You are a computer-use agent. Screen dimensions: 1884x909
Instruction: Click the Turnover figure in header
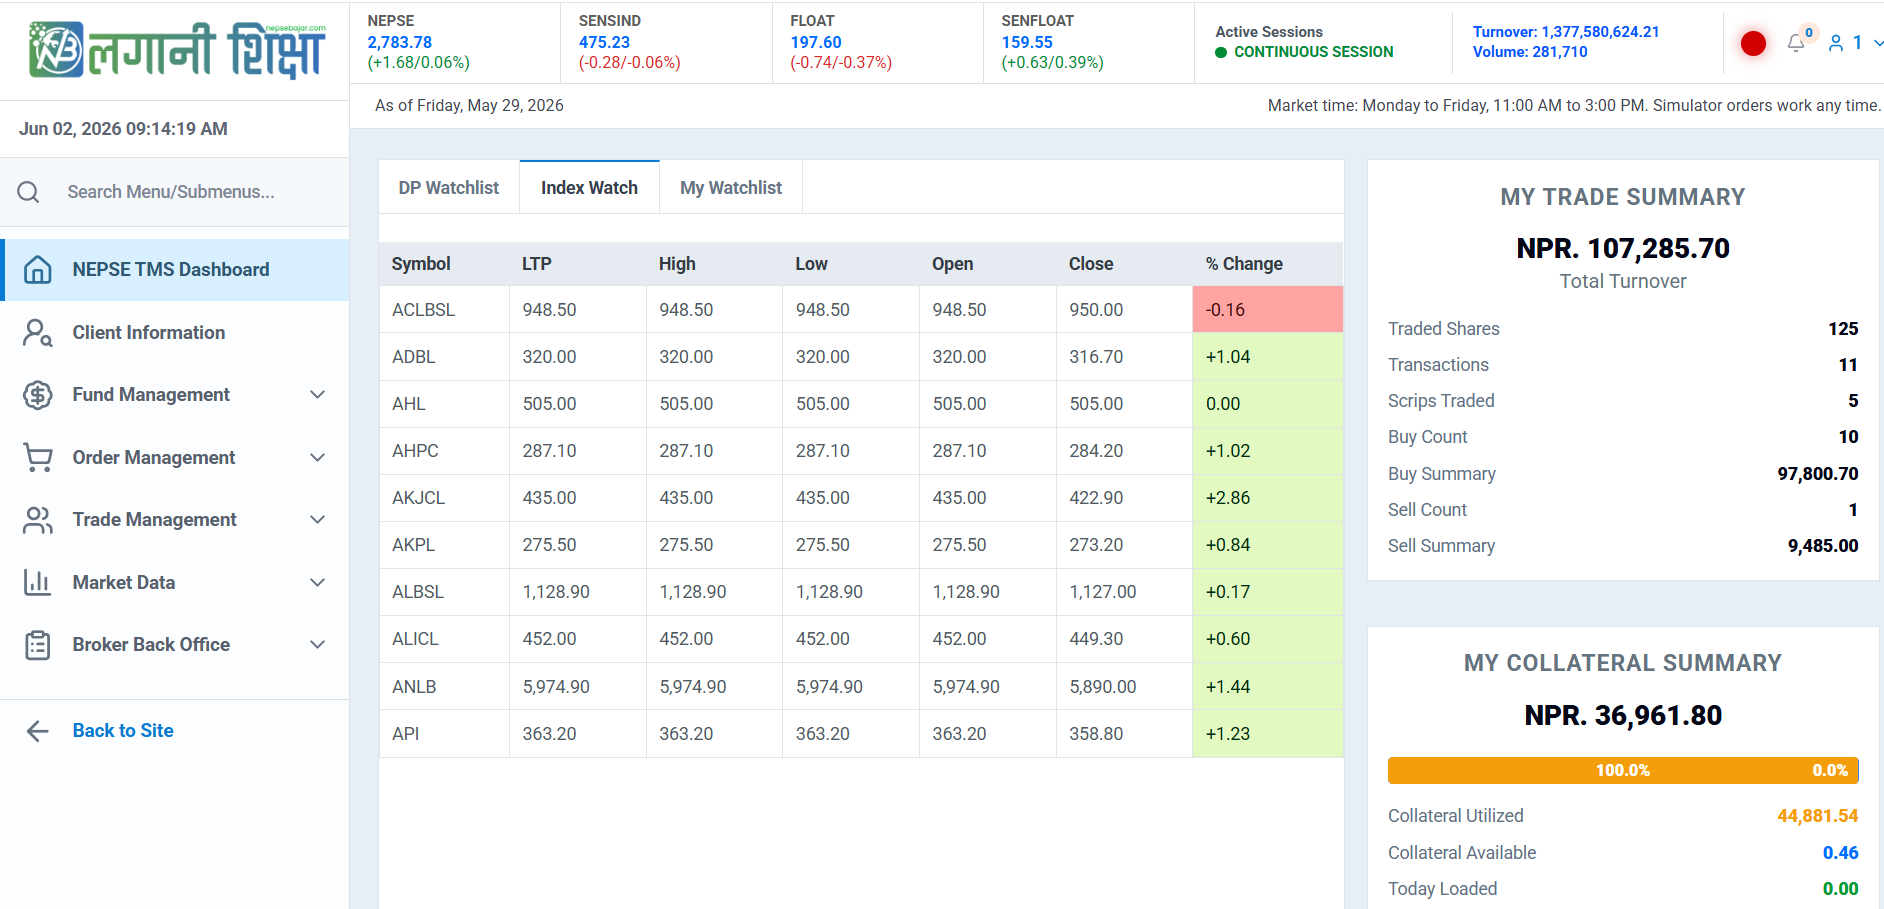(x=1566, y=32)
